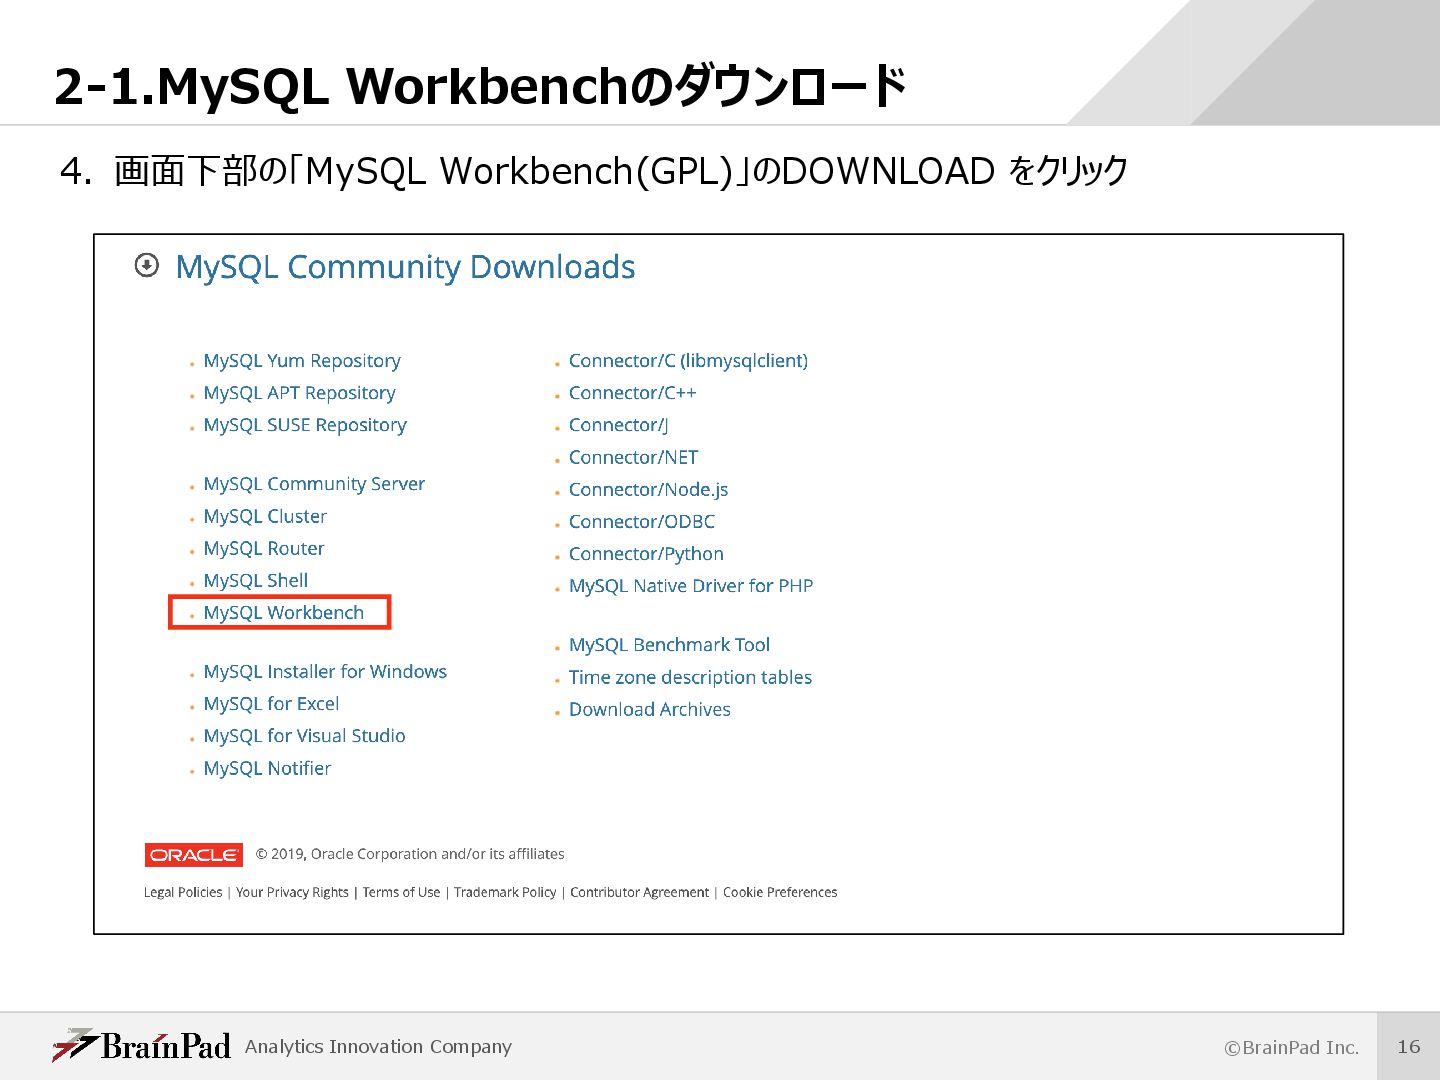Open Terms of Use footer link
1440x1080 pixels.
click(401, 892)
